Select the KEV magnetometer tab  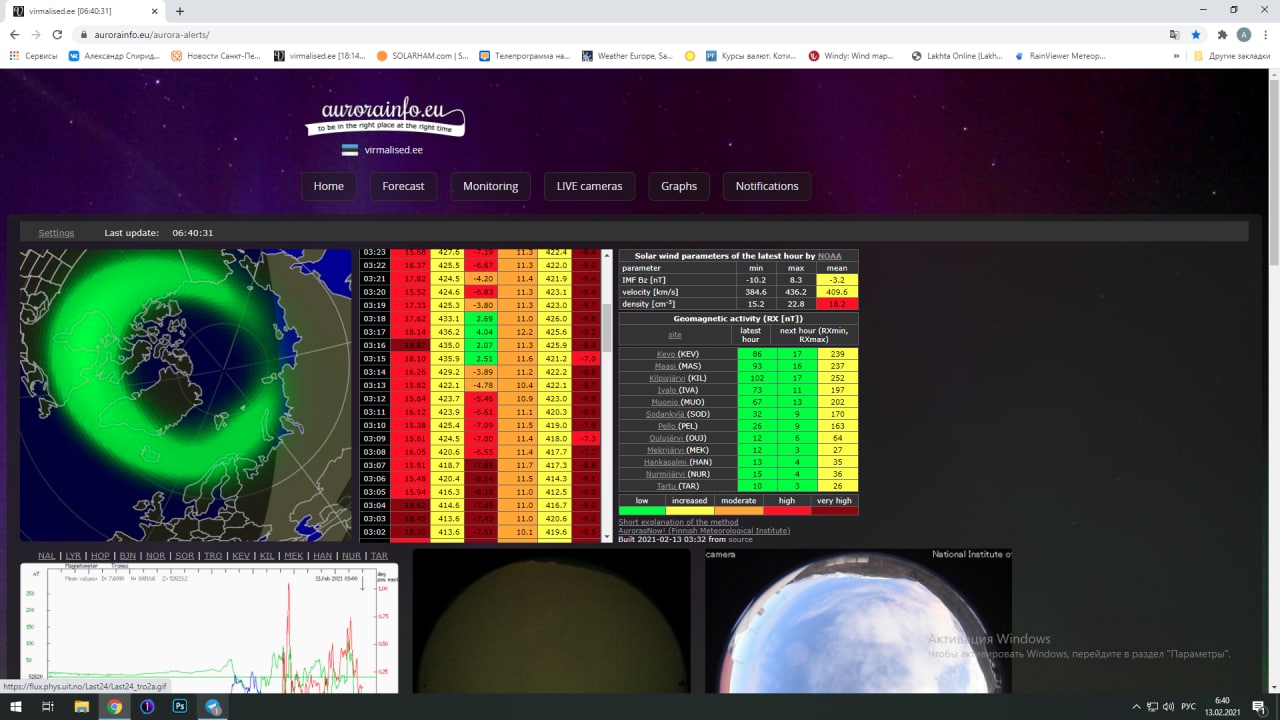coord(240,556)
